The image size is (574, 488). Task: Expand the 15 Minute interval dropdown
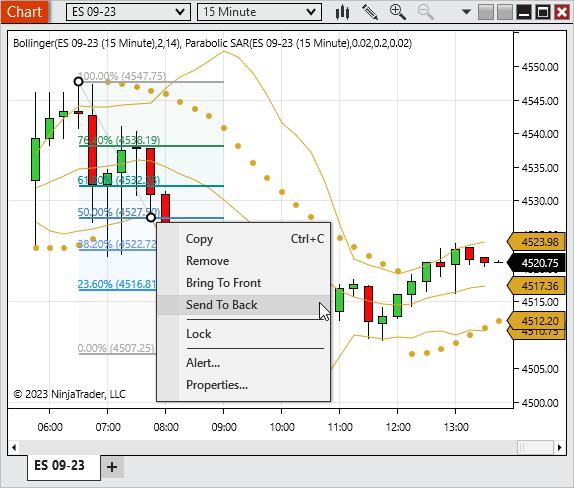click(x=260, y=12)
